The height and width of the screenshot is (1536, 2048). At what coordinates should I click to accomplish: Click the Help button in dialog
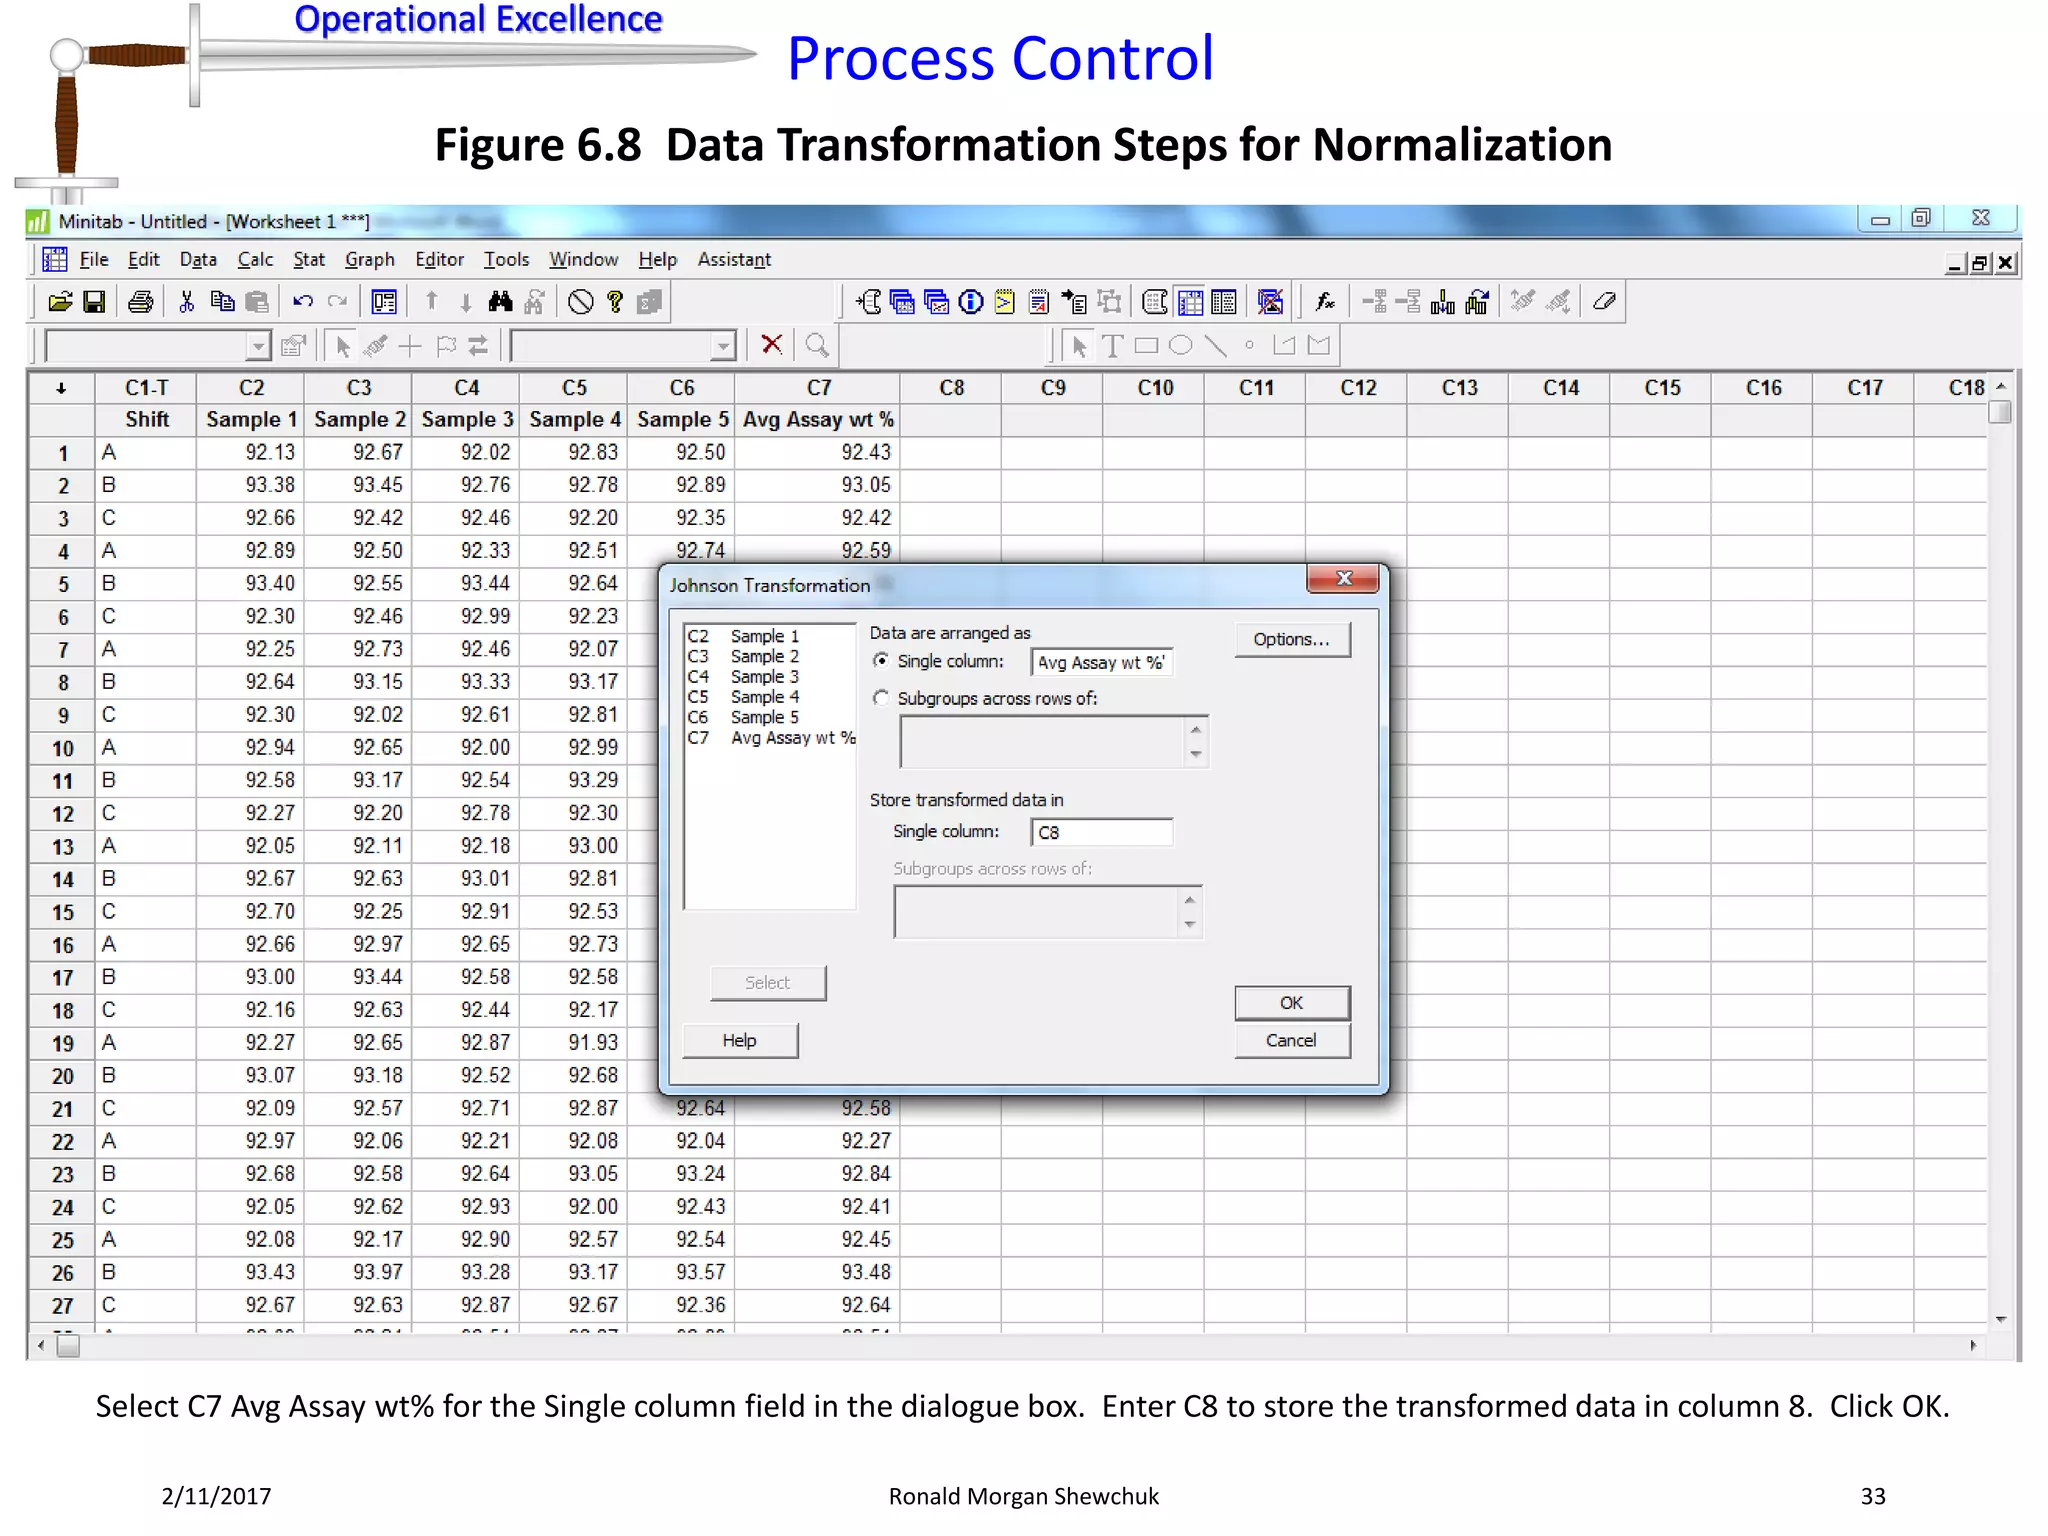740,1041
